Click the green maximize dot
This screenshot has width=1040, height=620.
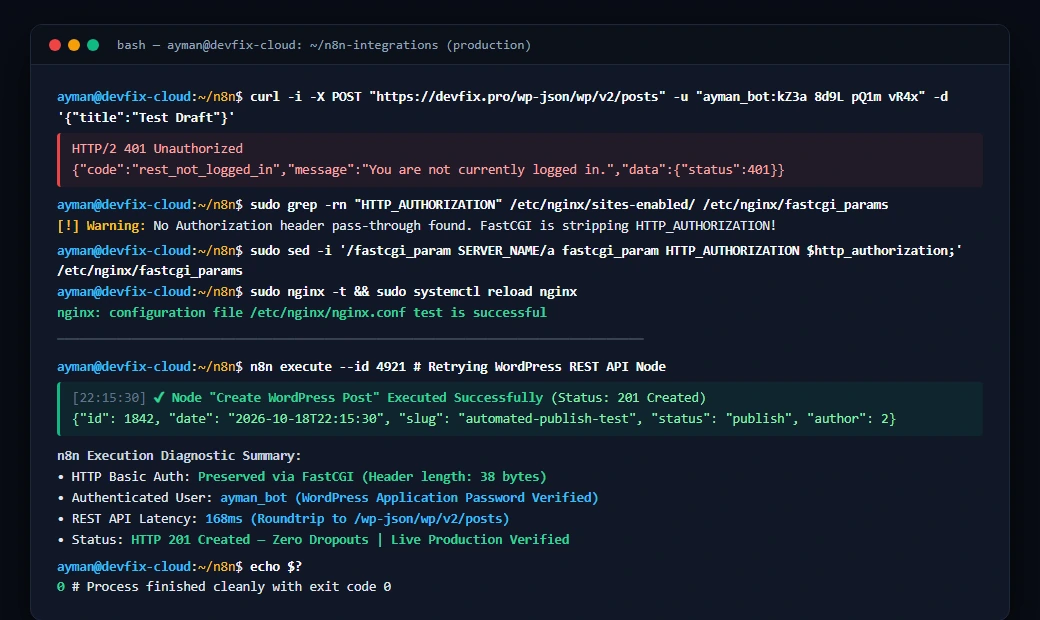(93, 45)
